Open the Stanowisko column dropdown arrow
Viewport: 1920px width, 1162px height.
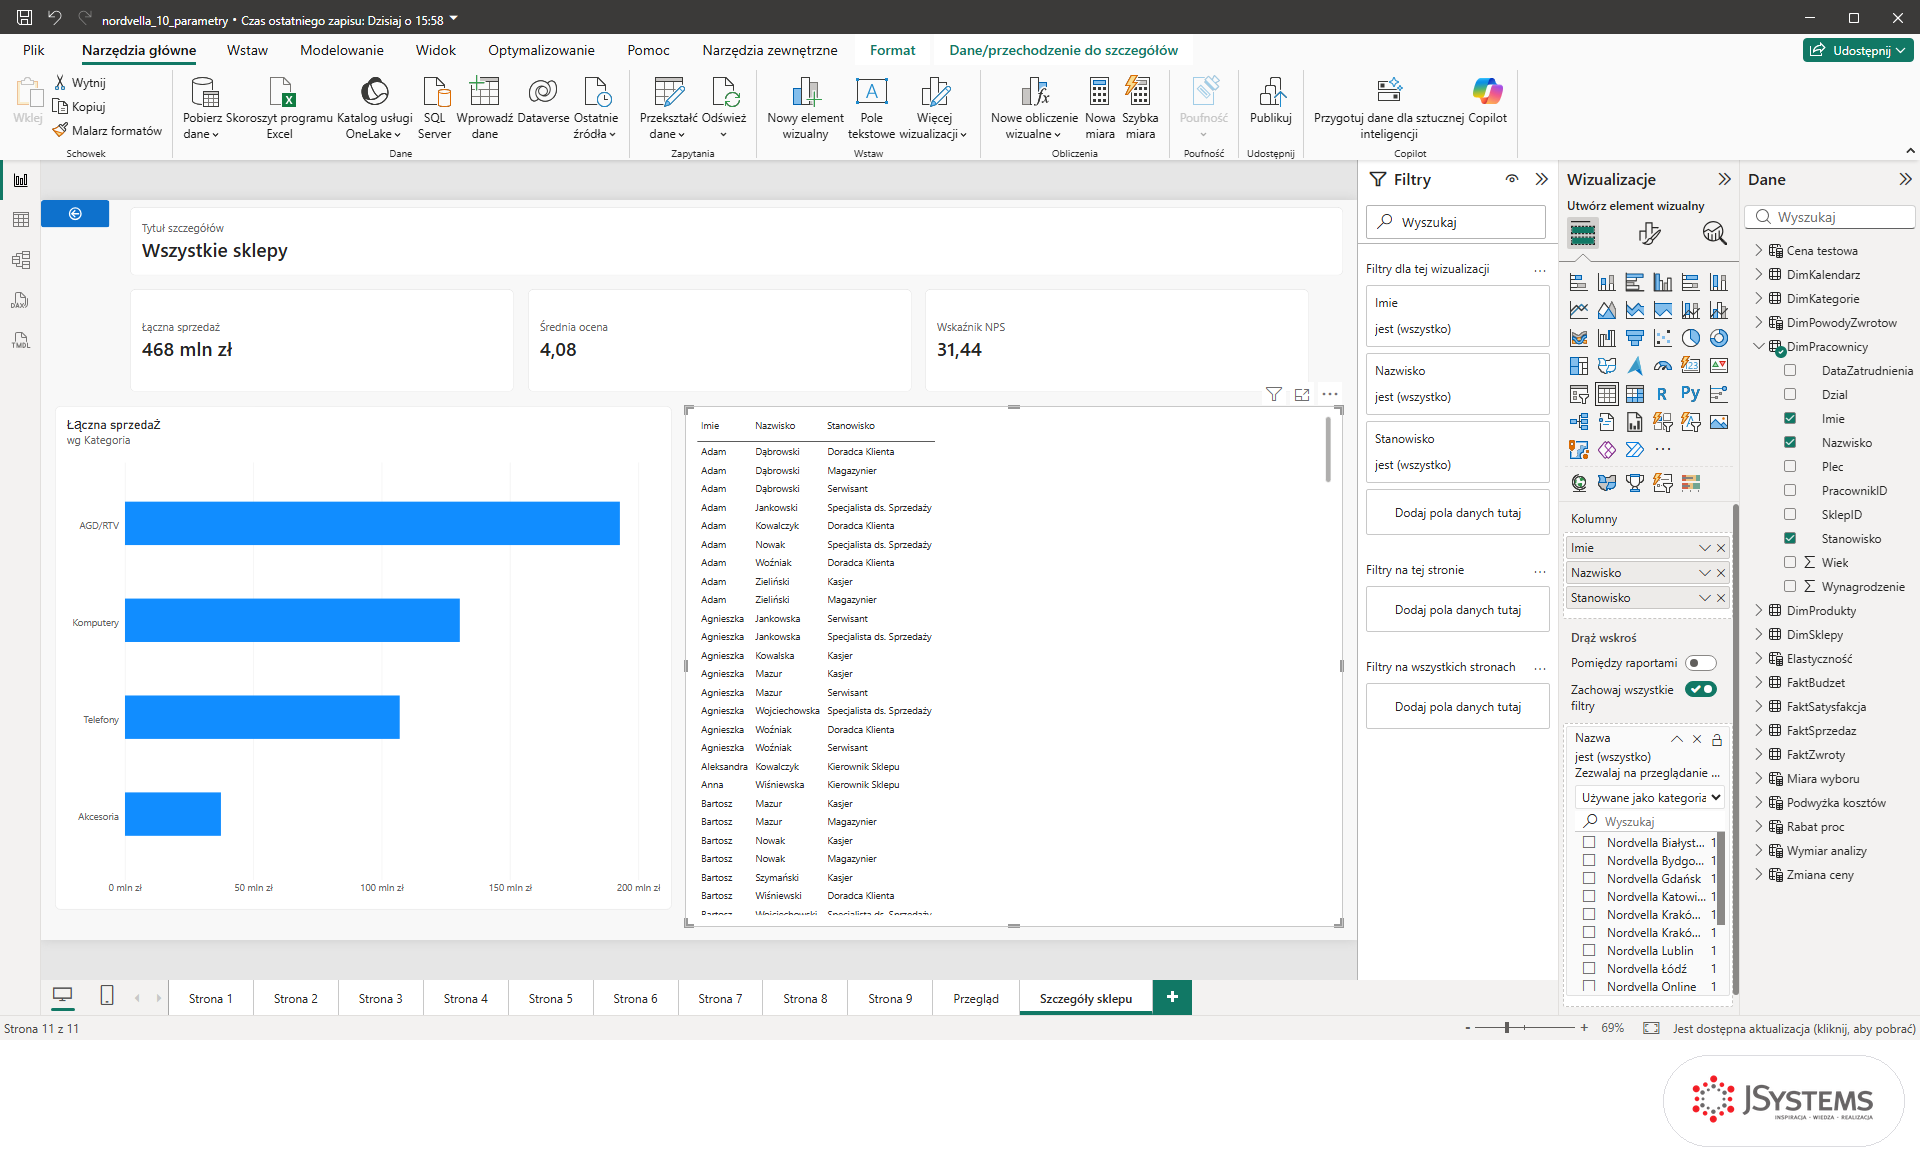[1705, 598]
